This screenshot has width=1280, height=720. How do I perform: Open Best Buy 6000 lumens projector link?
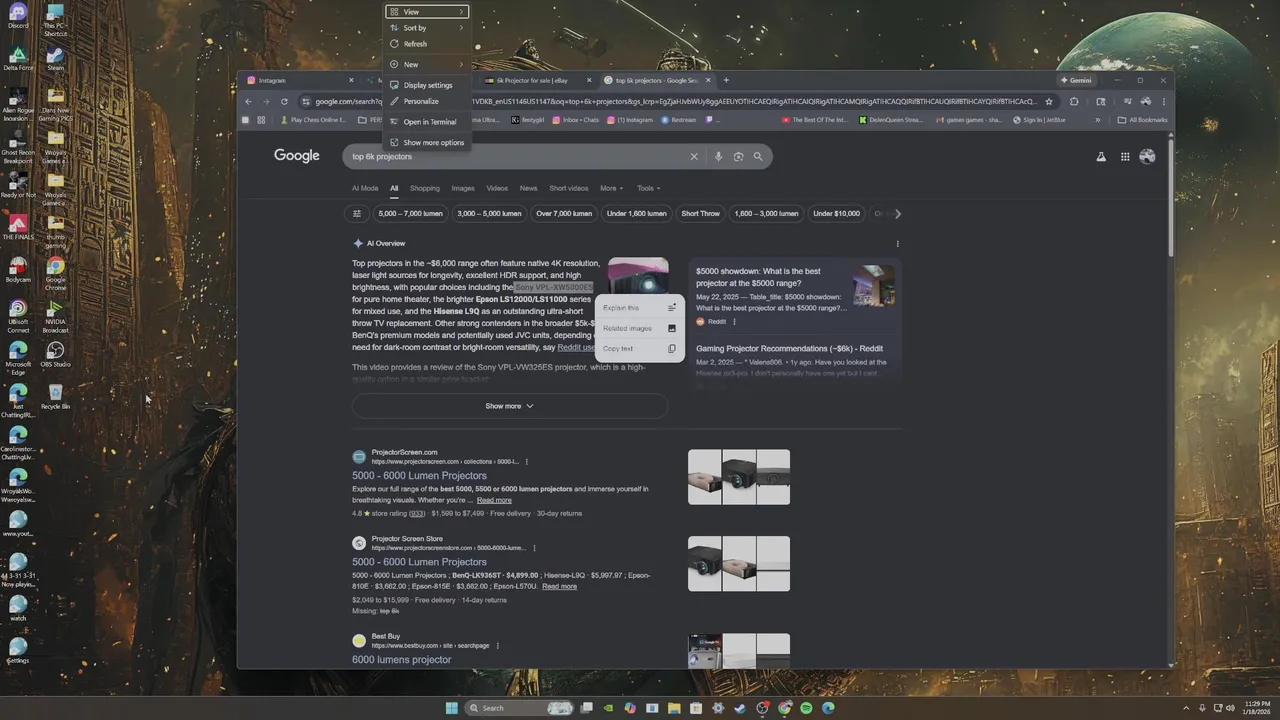pos(401,660)
